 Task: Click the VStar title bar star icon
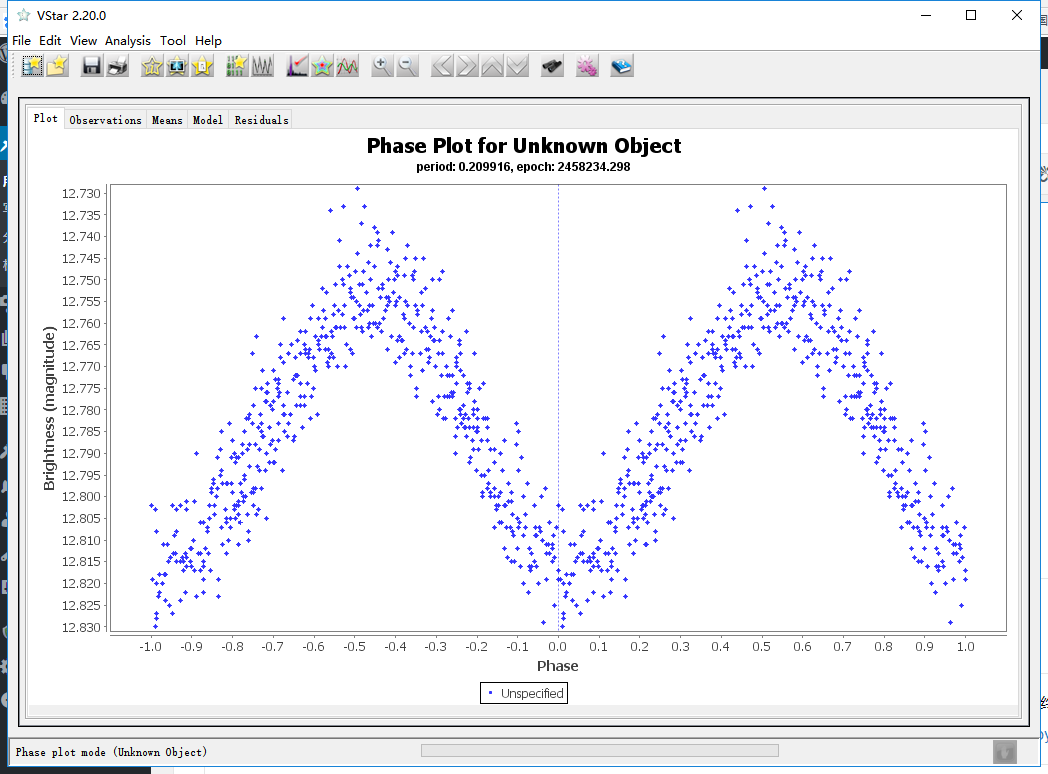[x=23, y=15]
